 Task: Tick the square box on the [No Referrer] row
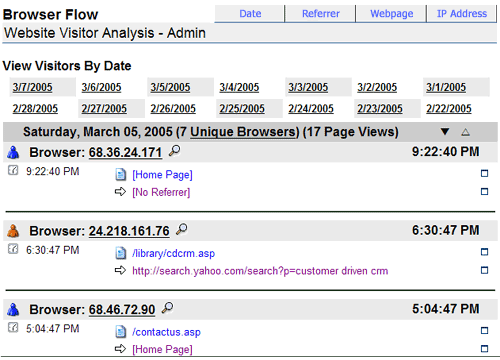[484, 192]
